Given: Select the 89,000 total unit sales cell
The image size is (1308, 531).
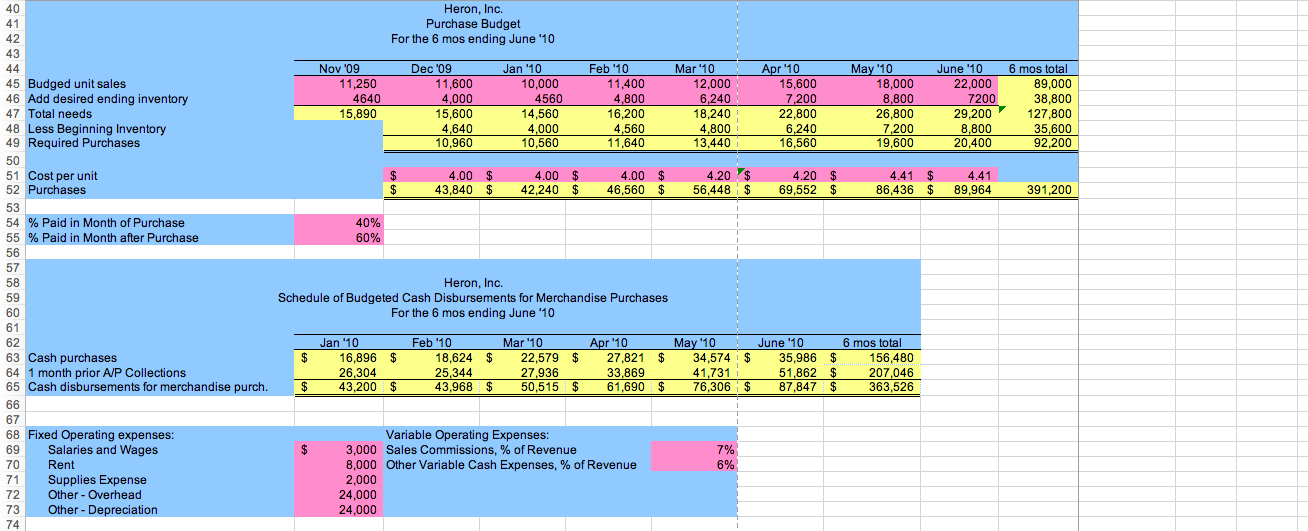Looking at the screenshot, I should (1038, 84).
